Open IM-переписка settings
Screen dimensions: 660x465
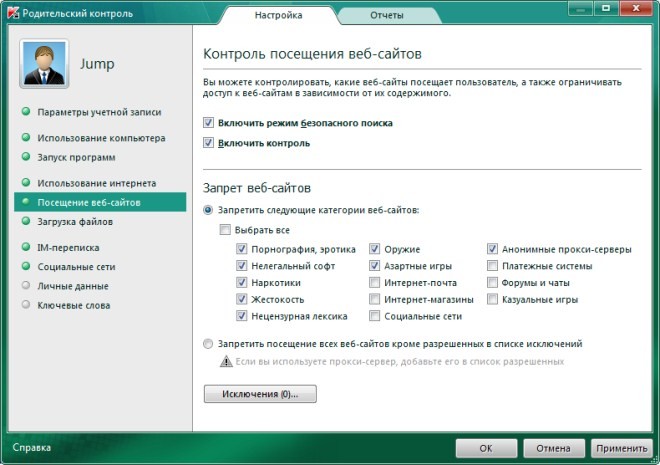[x=68, y=247]
